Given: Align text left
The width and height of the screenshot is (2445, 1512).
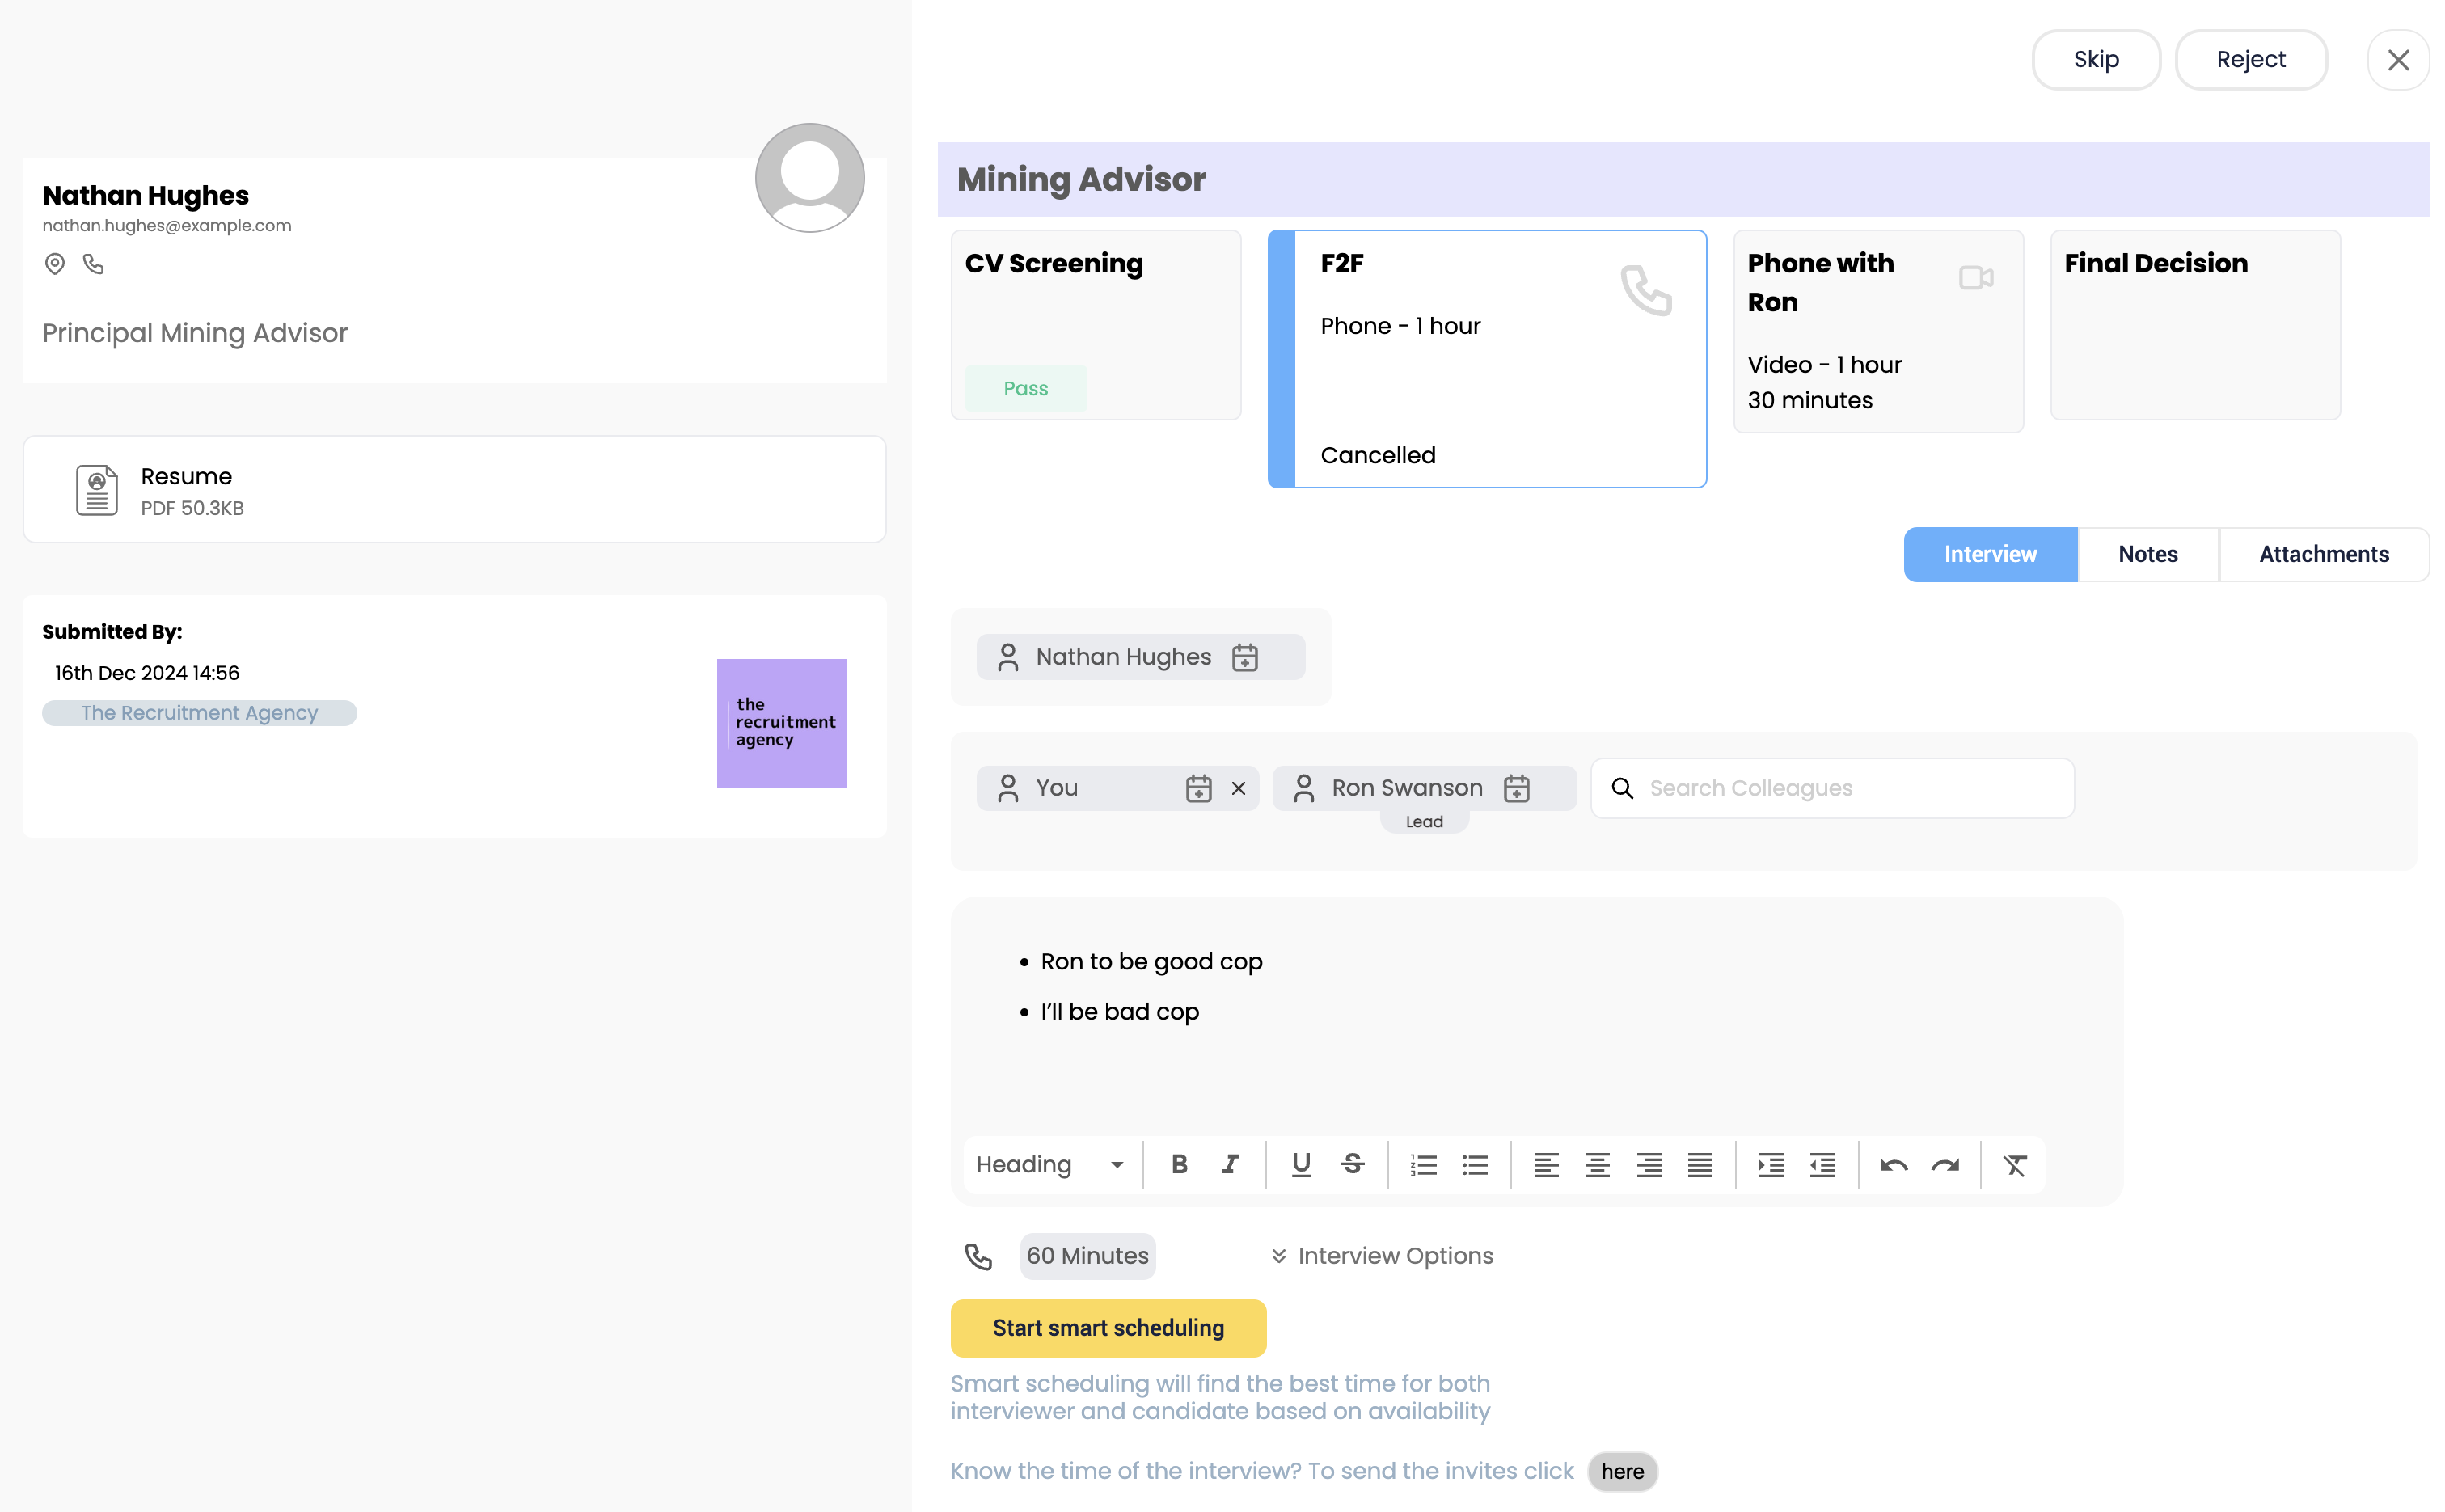Looking at the screenshot, I should tap(1546, 1164).
